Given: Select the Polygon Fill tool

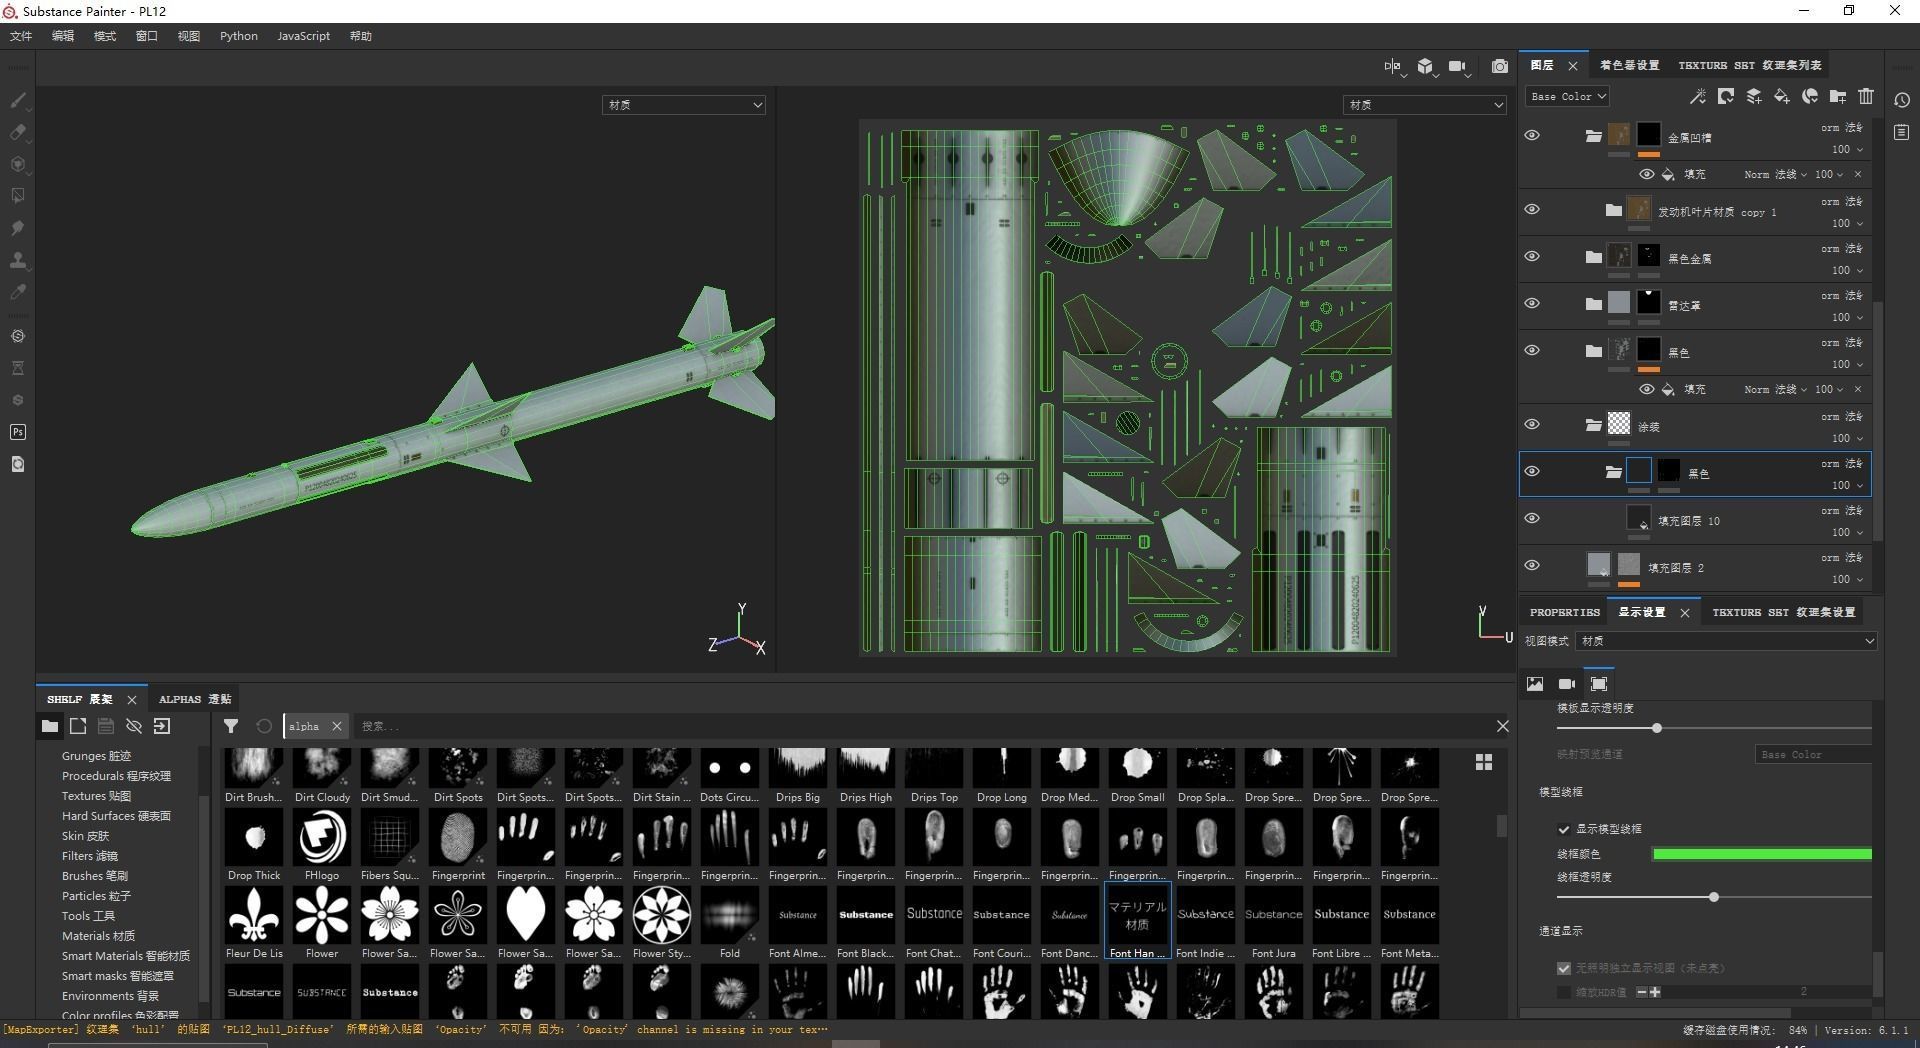Looking at the screenshot, I should [18, 196].
